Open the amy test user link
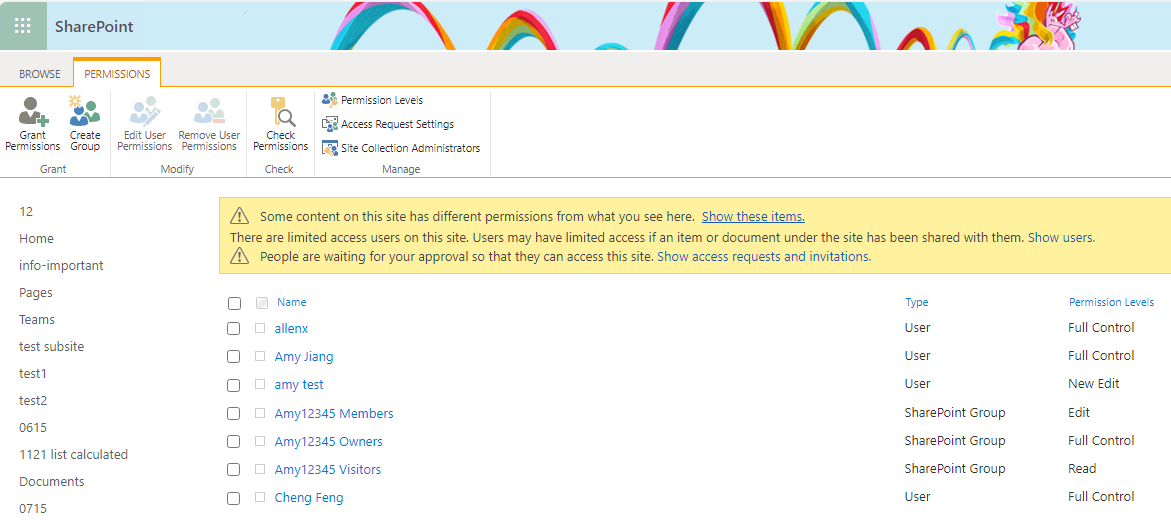1171x522 pixels. [299, 385]
